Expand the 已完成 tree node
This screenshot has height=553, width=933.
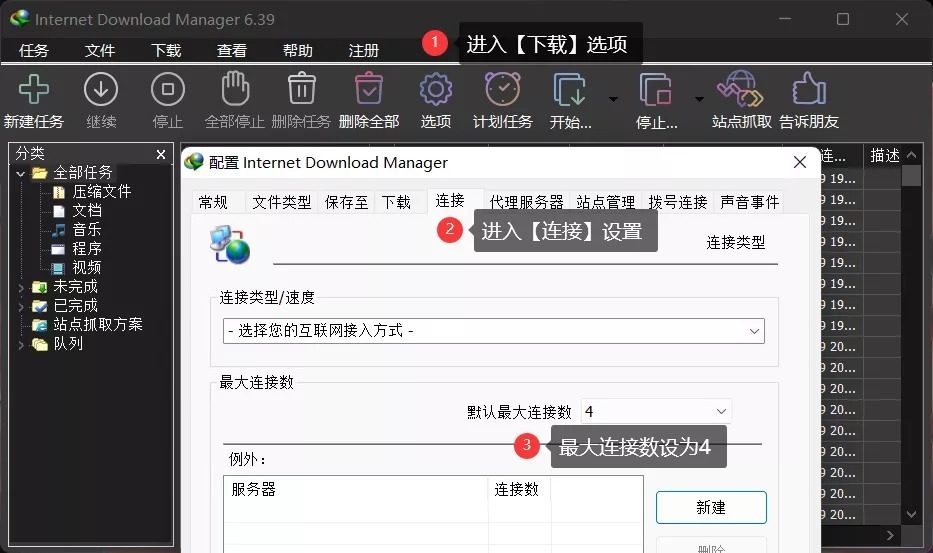pos(21,307)
